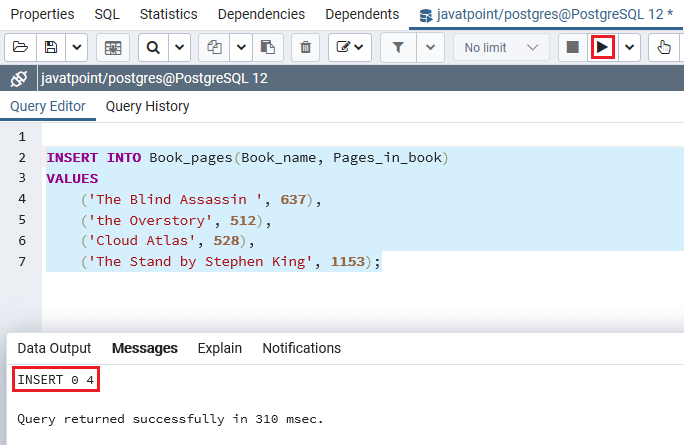Expand the save options dropdown arrow
684x445 pixels.
(x=77, y=47)
